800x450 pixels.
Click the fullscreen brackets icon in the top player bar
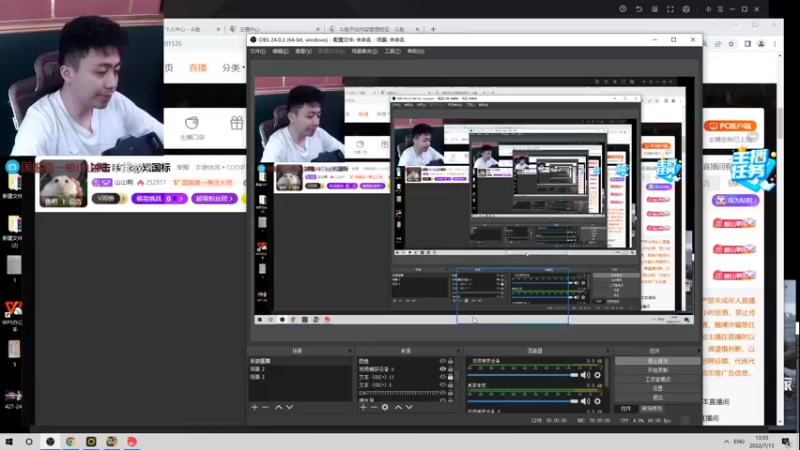pyautogui.click(x=670, y=9)
